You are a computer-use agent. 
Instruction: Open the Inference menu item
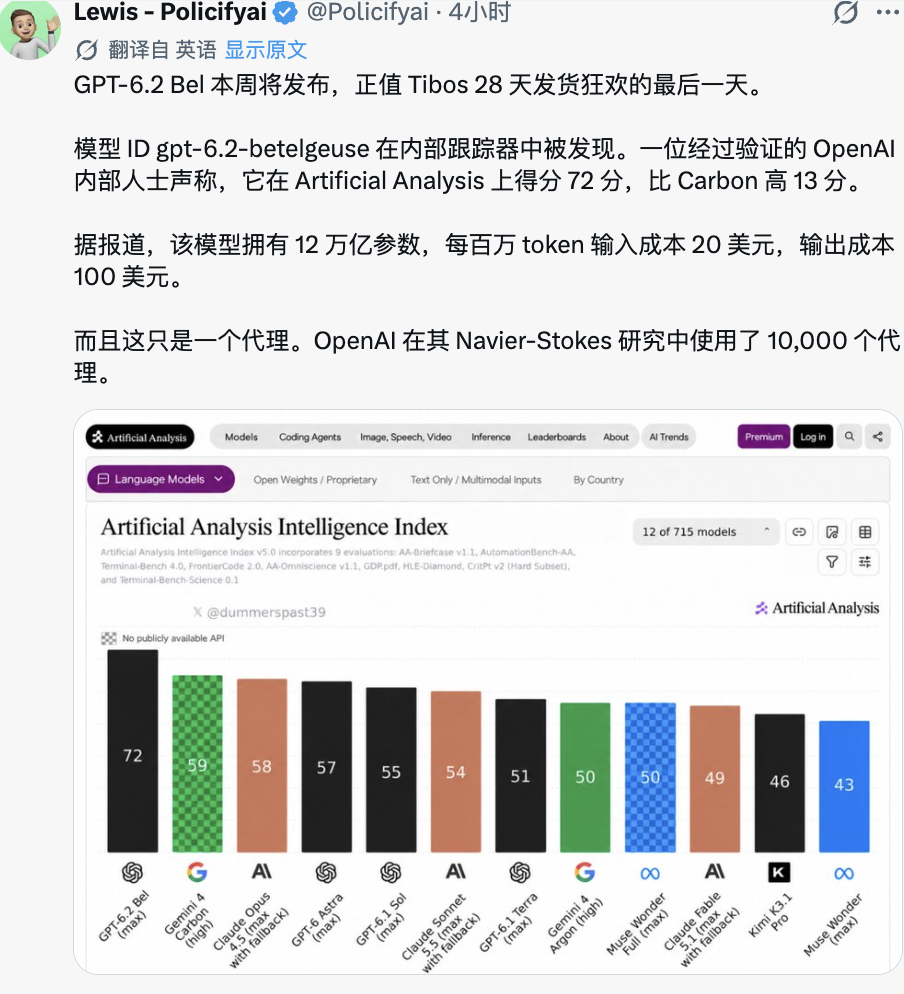coord(491,437)
